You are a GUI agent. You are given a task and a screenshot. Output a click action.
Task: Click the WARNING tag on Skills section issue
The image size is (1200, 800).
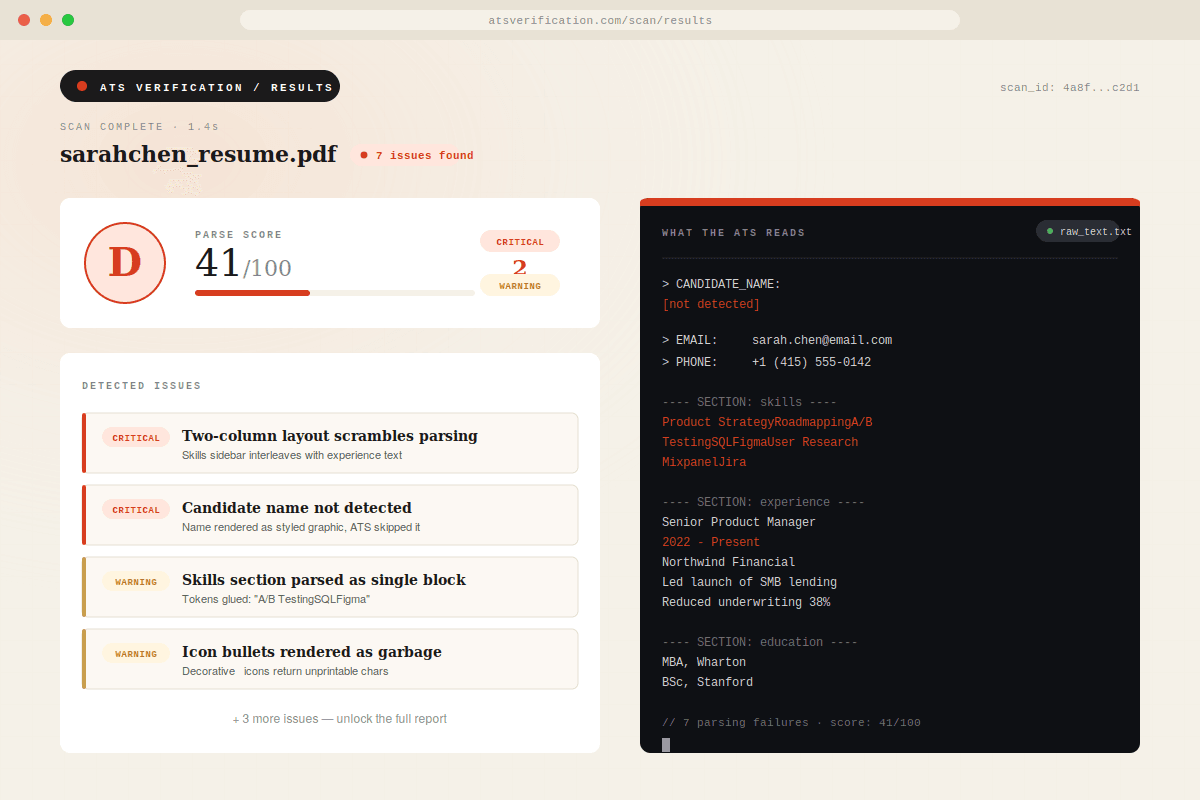[136, 582]
